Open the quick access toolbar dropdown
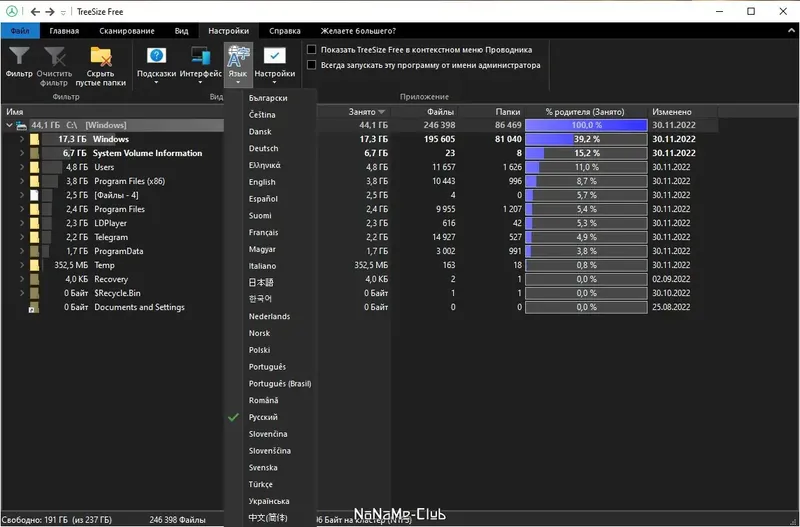The height and width of the screenshot is (527, 800). (x=63, y=12)
